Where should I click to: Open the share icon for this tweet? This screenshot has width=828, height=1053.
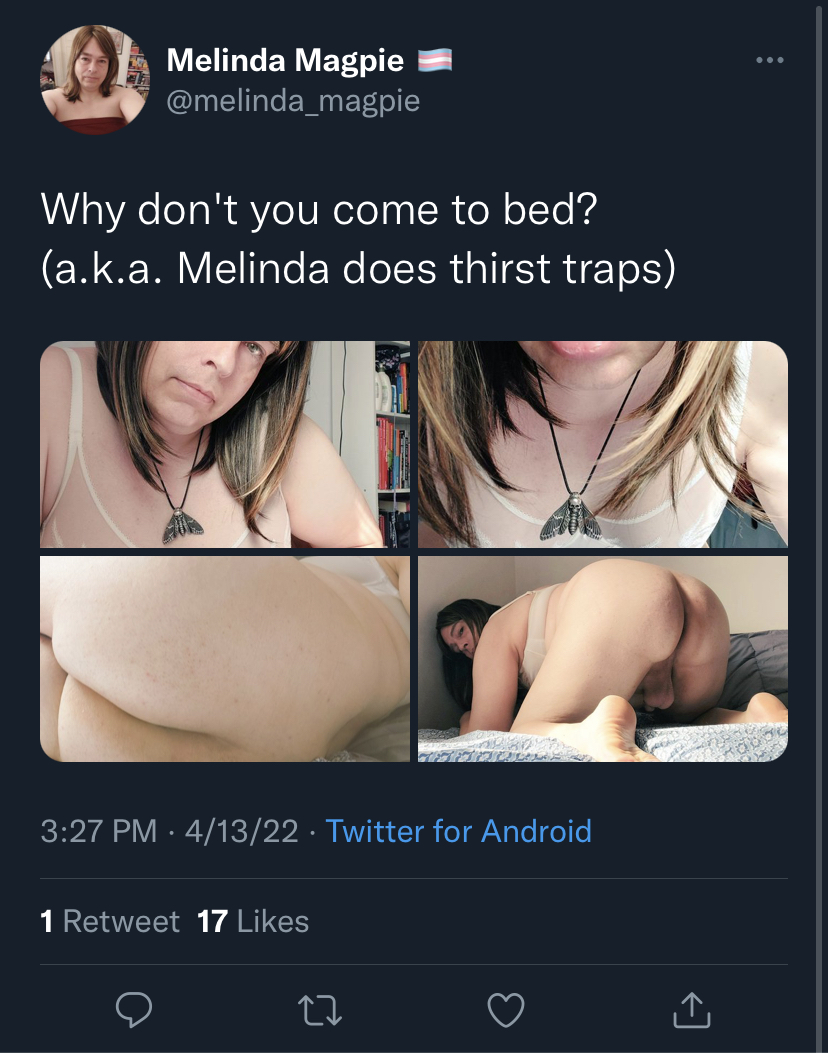tap(692, 1009)
